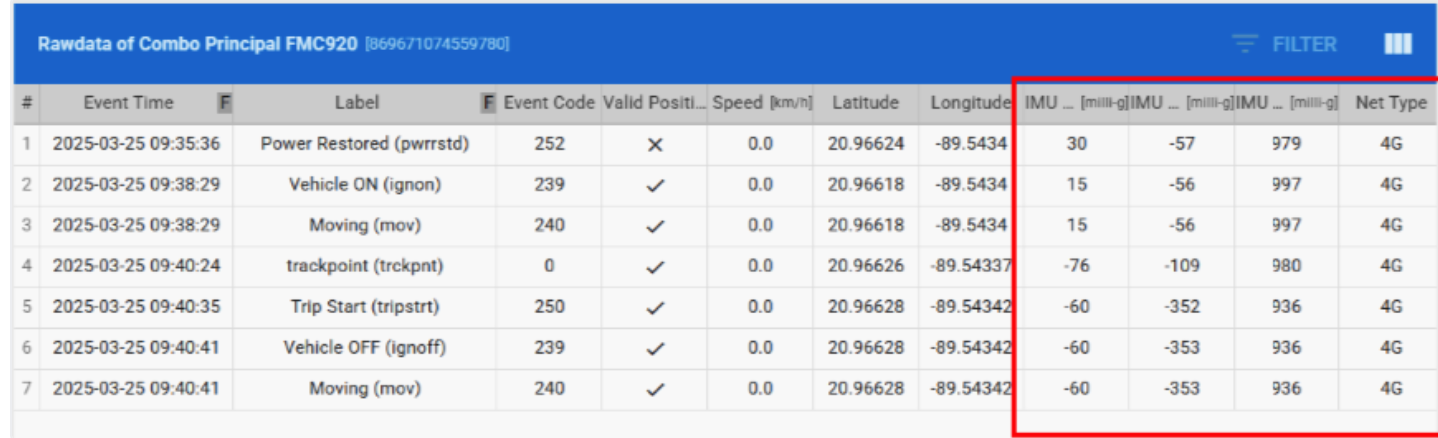Sort by the Event Code column header

click(549, 103)
